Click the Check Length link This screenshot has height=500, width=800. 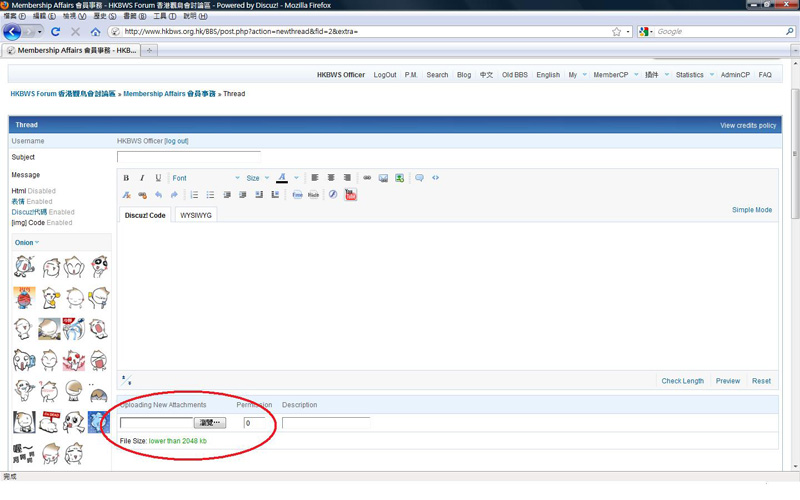[x=683, y=381]
